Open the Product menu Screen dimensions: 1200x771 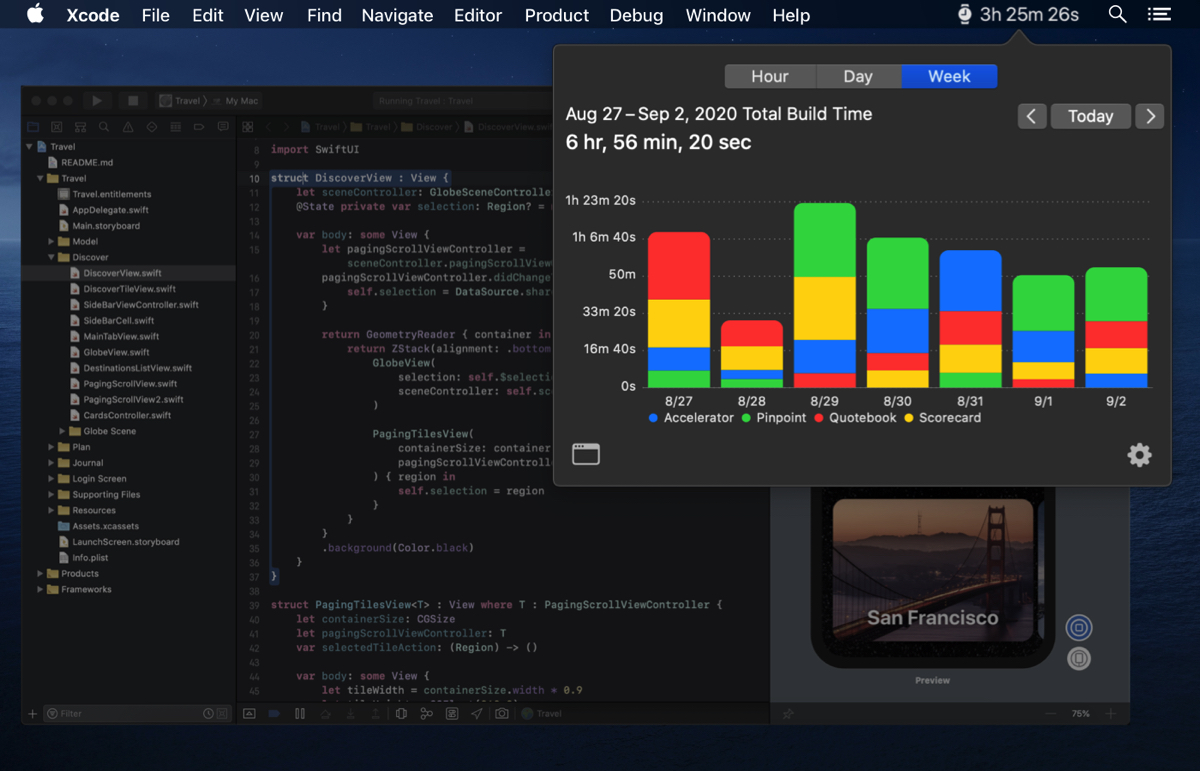[556, 15]
